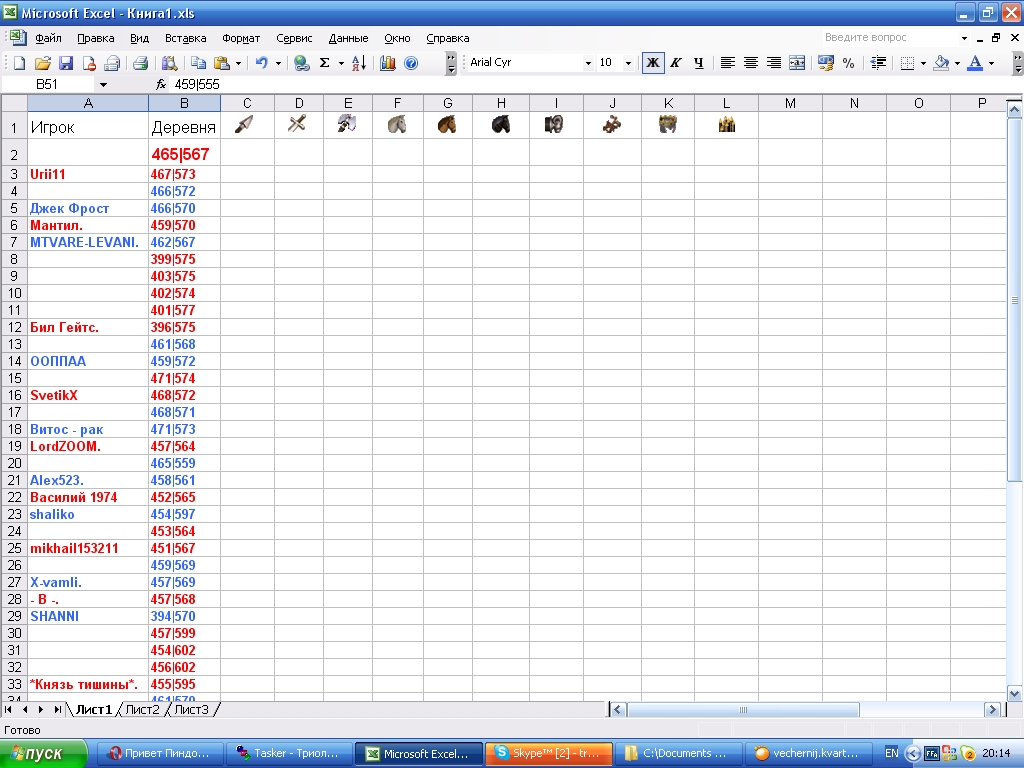This screenshot has height=768, width=1024.
Task: Open the Формат menu
Action: point(241,38)
